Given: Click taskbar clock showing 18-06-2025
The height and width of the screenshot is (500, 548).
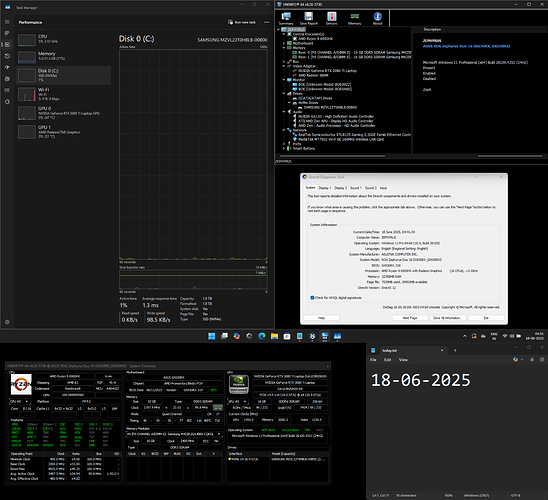Looking at the screenshot, I should (x=534, y=336).
